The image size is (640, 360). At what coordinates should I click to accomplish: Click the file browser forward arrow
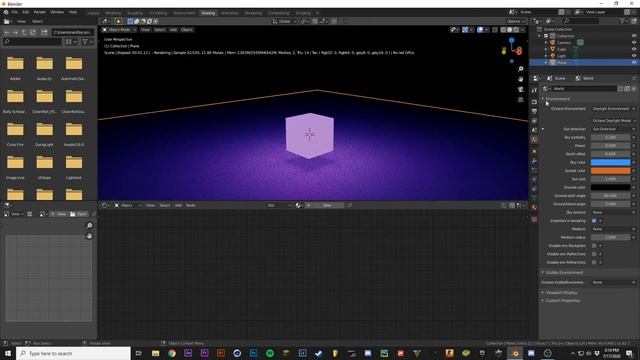pos(15,32)
